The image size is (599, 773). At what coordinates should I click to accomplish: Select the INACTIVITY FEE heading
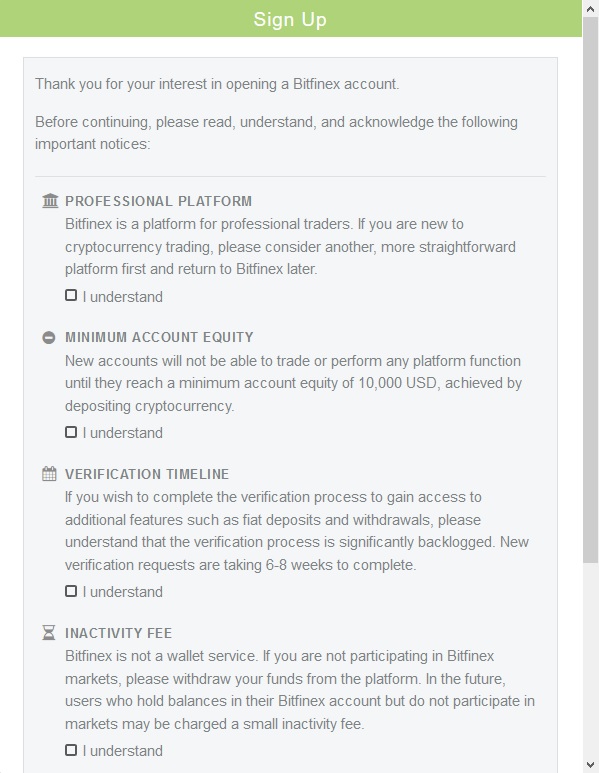coord(118,633)
